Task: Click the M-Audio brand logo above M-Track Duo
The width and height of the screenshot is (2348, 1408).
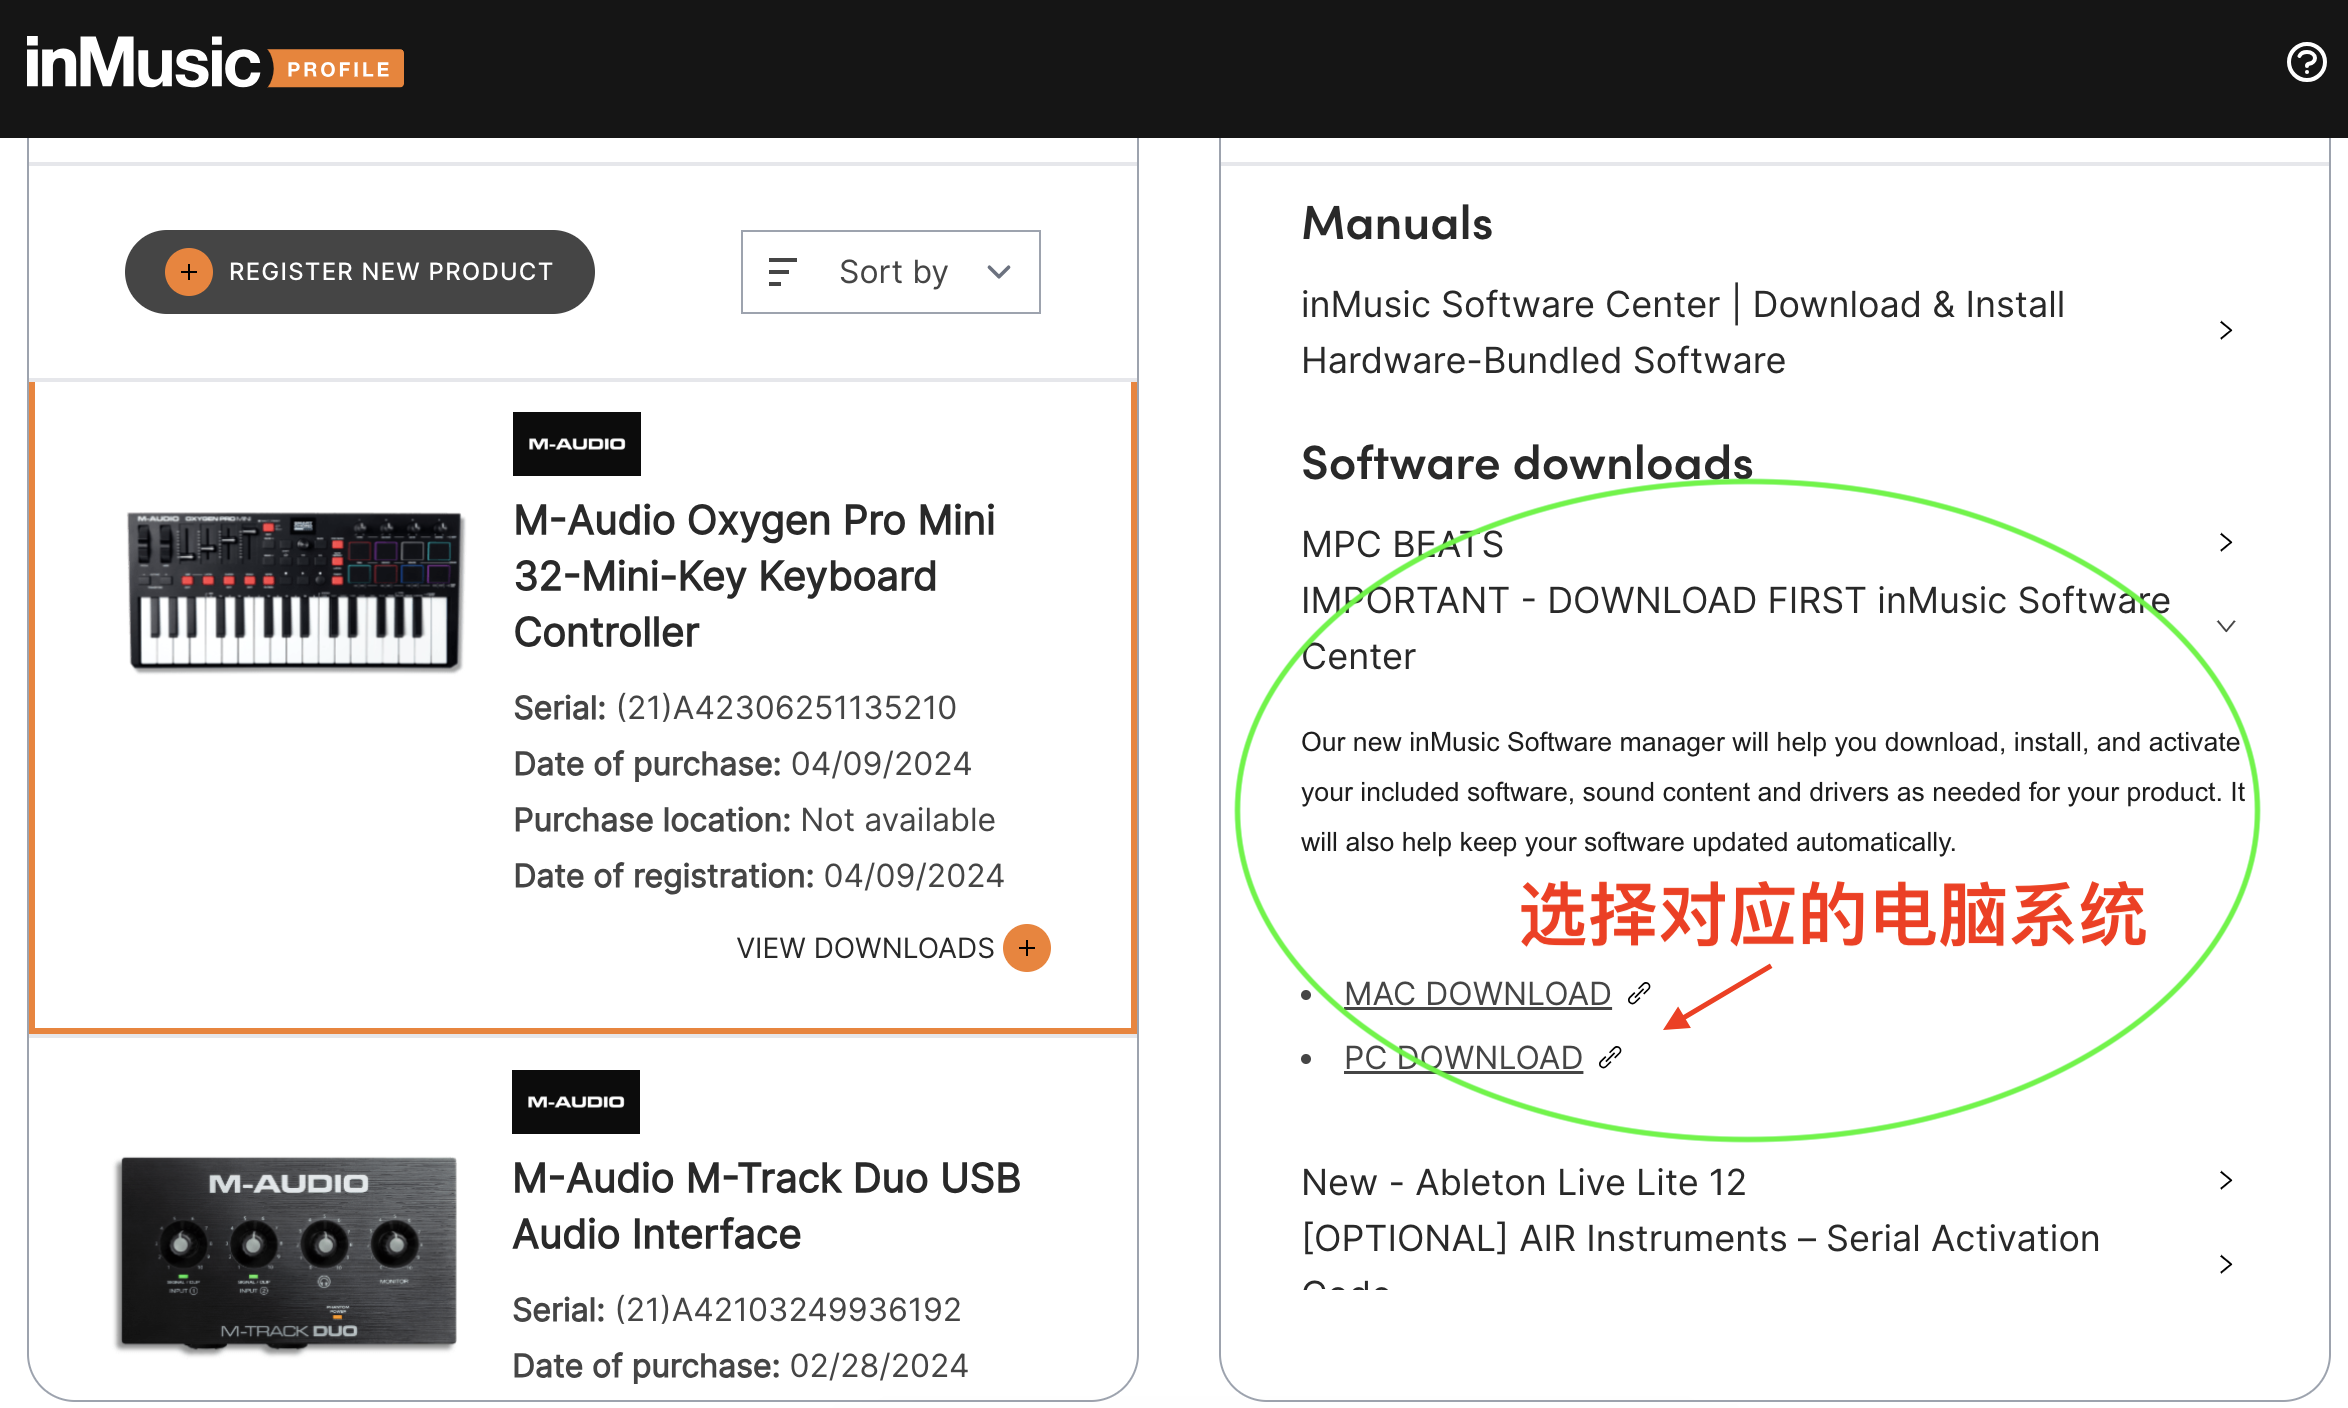Action: 576,1102
